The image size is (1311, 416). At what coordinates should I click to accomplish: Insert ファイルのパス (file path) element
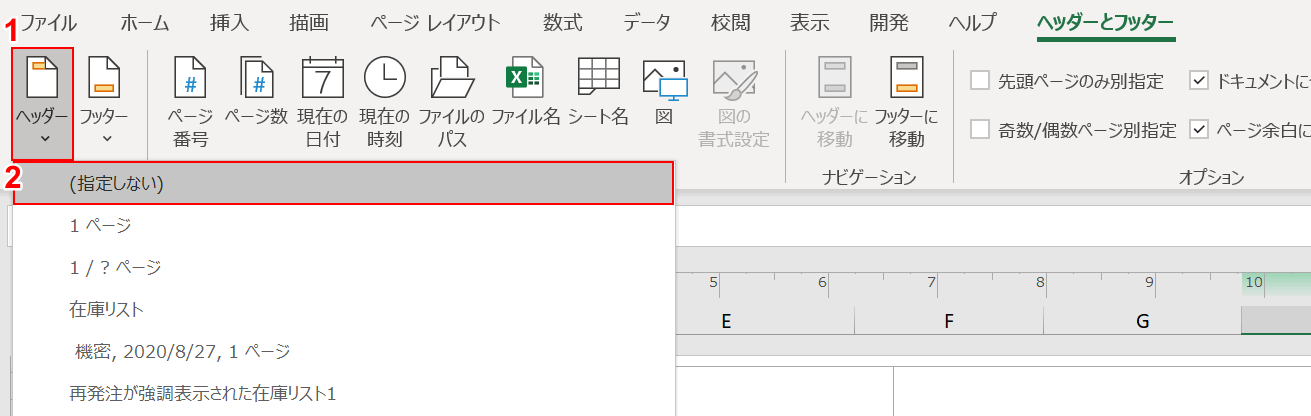click(451, 100)
